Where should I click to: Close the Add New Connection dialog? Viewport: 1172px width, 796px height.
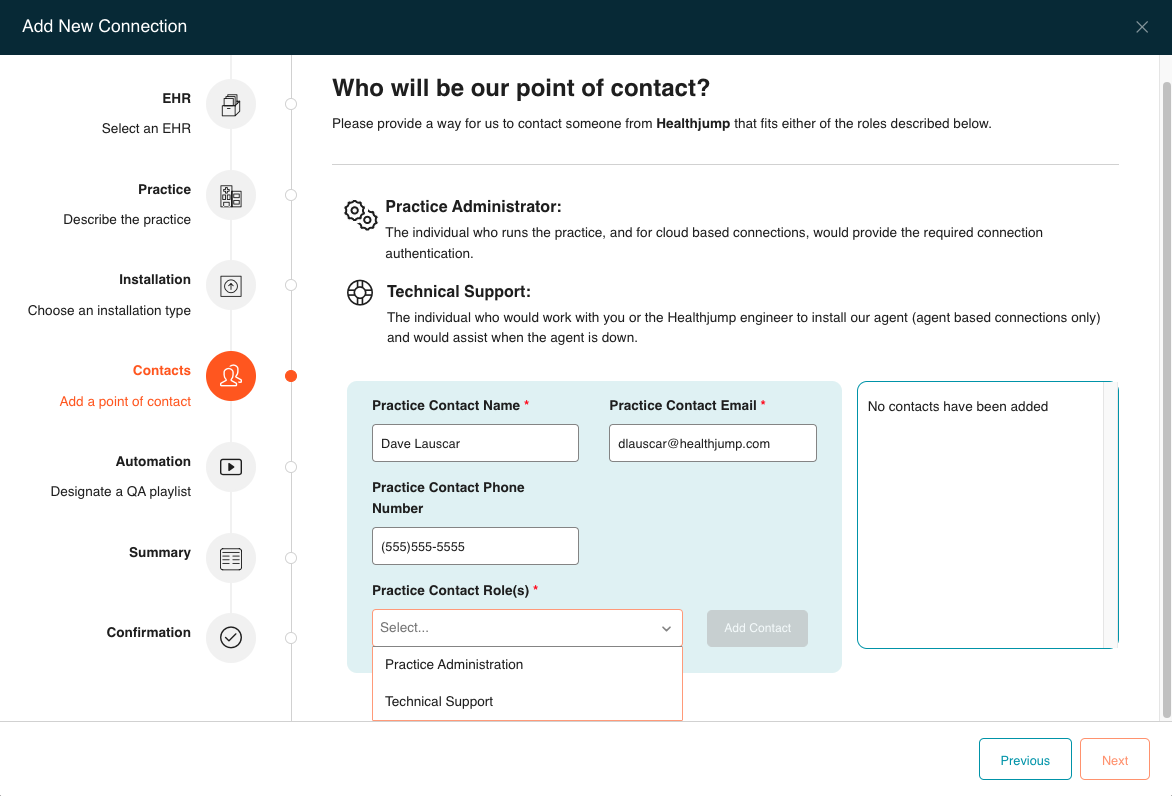click(1141, 27)
